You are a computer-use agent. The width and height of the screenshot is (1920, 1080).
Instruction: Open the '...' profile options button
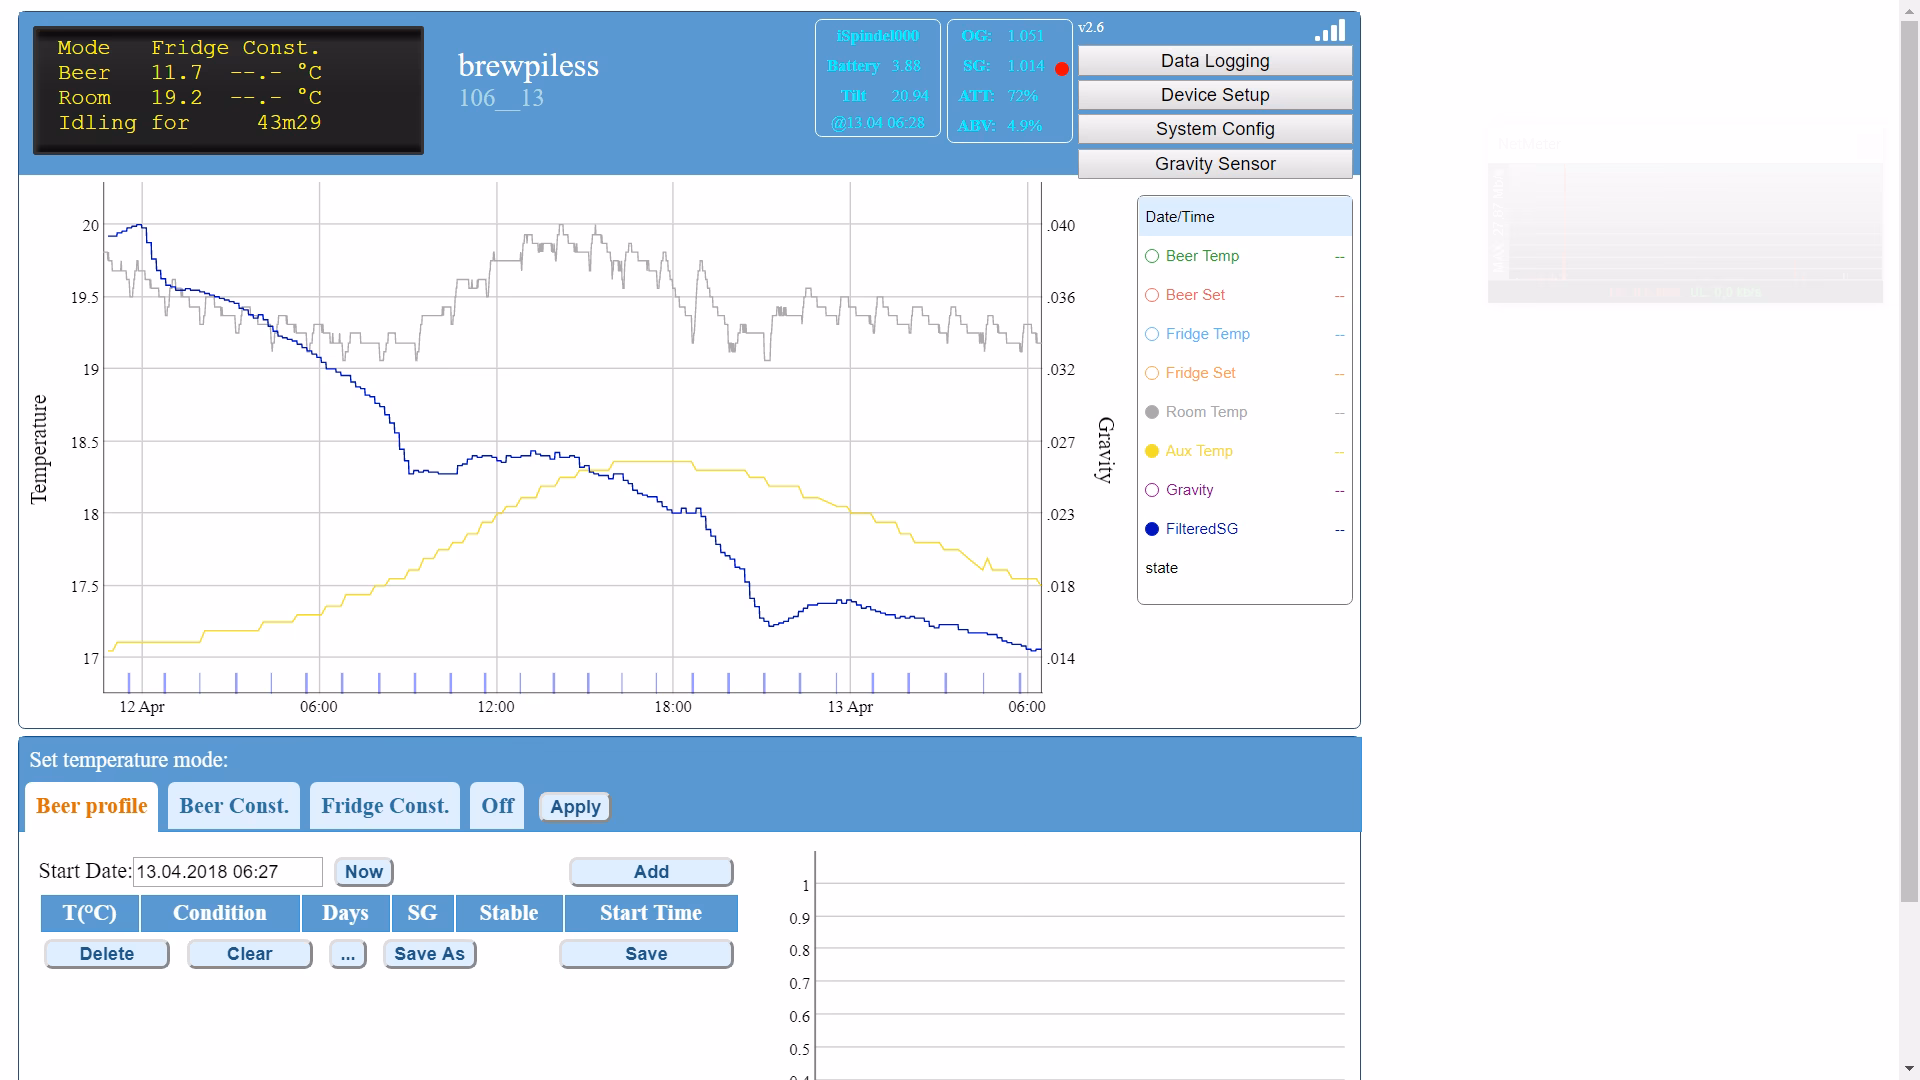pos(347,954)
